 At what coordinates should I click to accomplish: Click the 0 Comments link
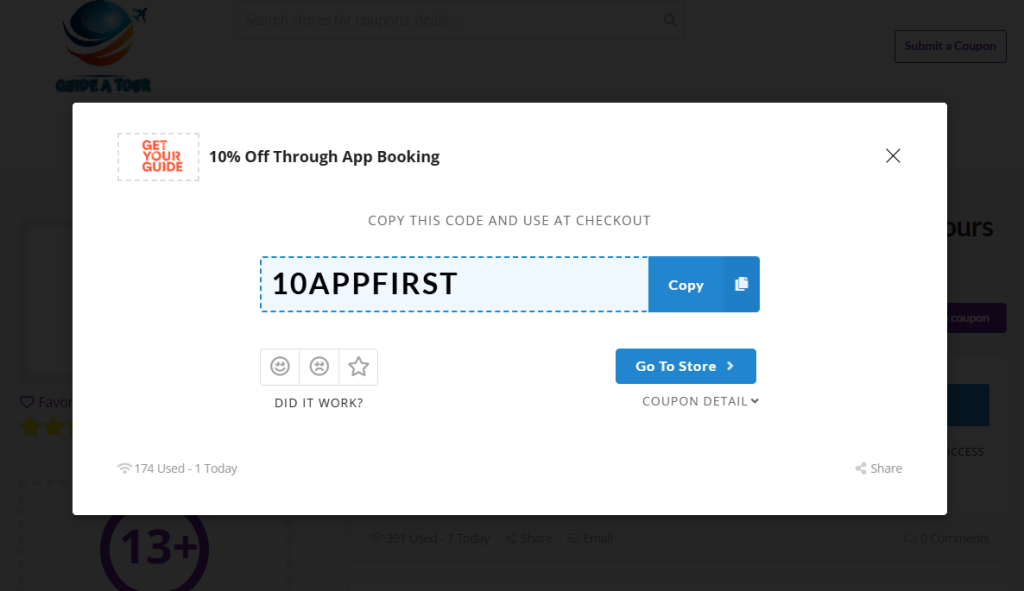[x=946, y=538]
